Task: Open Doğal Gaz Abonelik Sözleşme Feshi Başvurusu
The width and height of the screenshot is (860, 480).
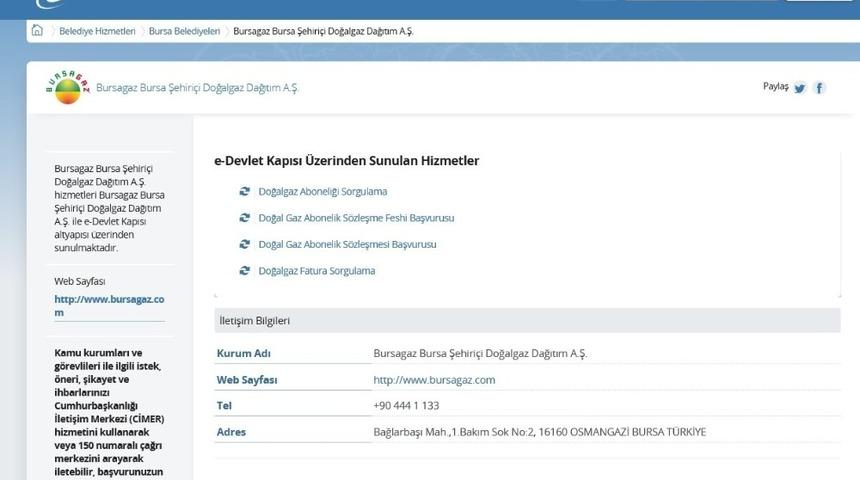Action: tap(356, 218)
